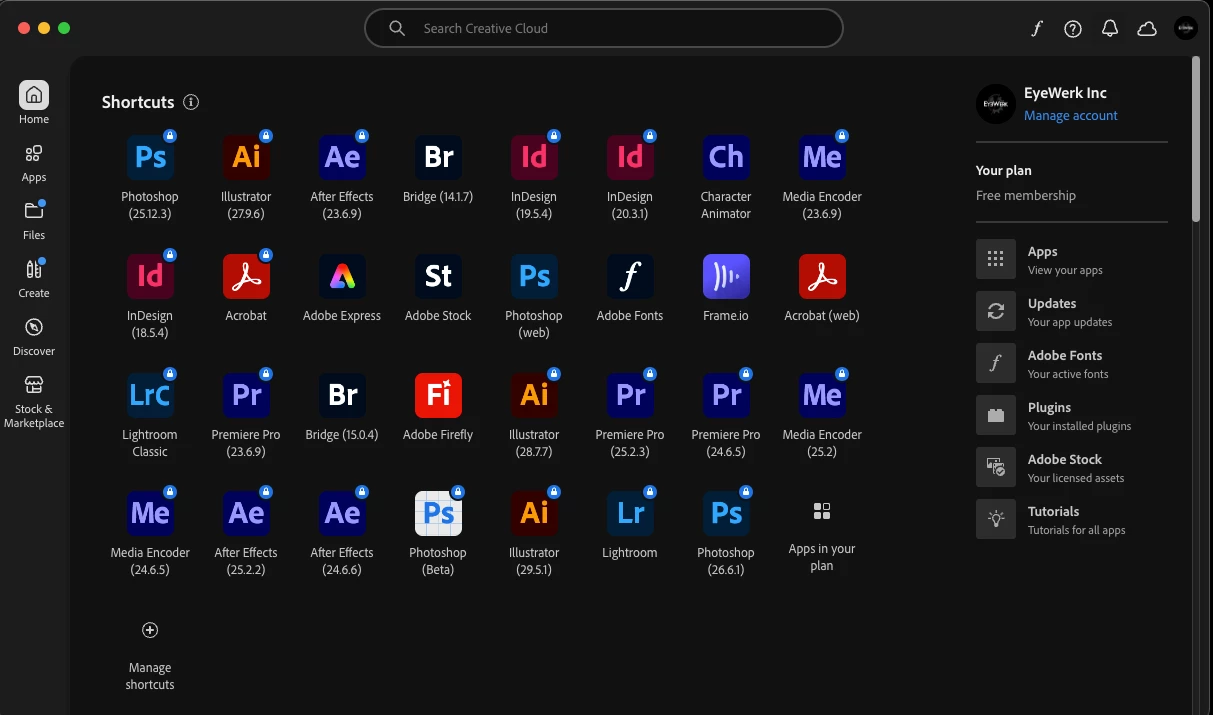Launch Character Animator icon
1213x715 pixels.
[726, 157]
